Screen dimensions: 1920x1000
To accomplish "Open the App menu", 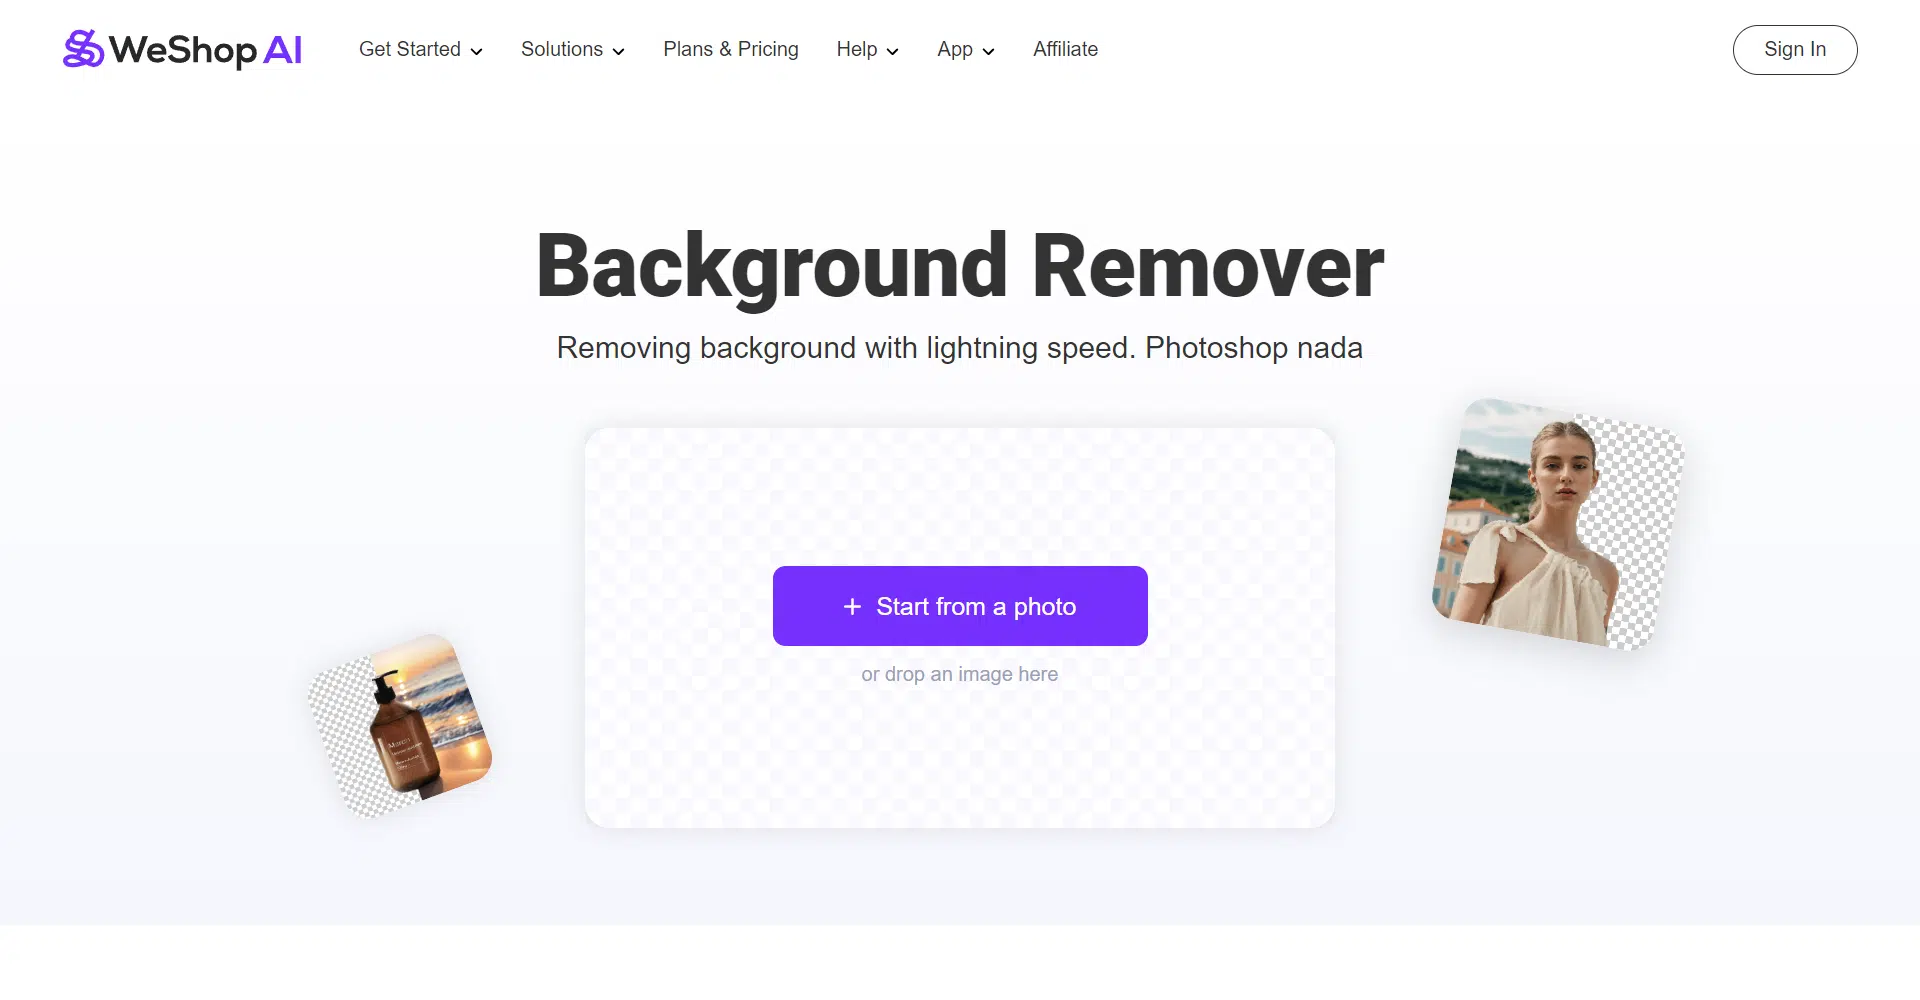I will [966, 49].
